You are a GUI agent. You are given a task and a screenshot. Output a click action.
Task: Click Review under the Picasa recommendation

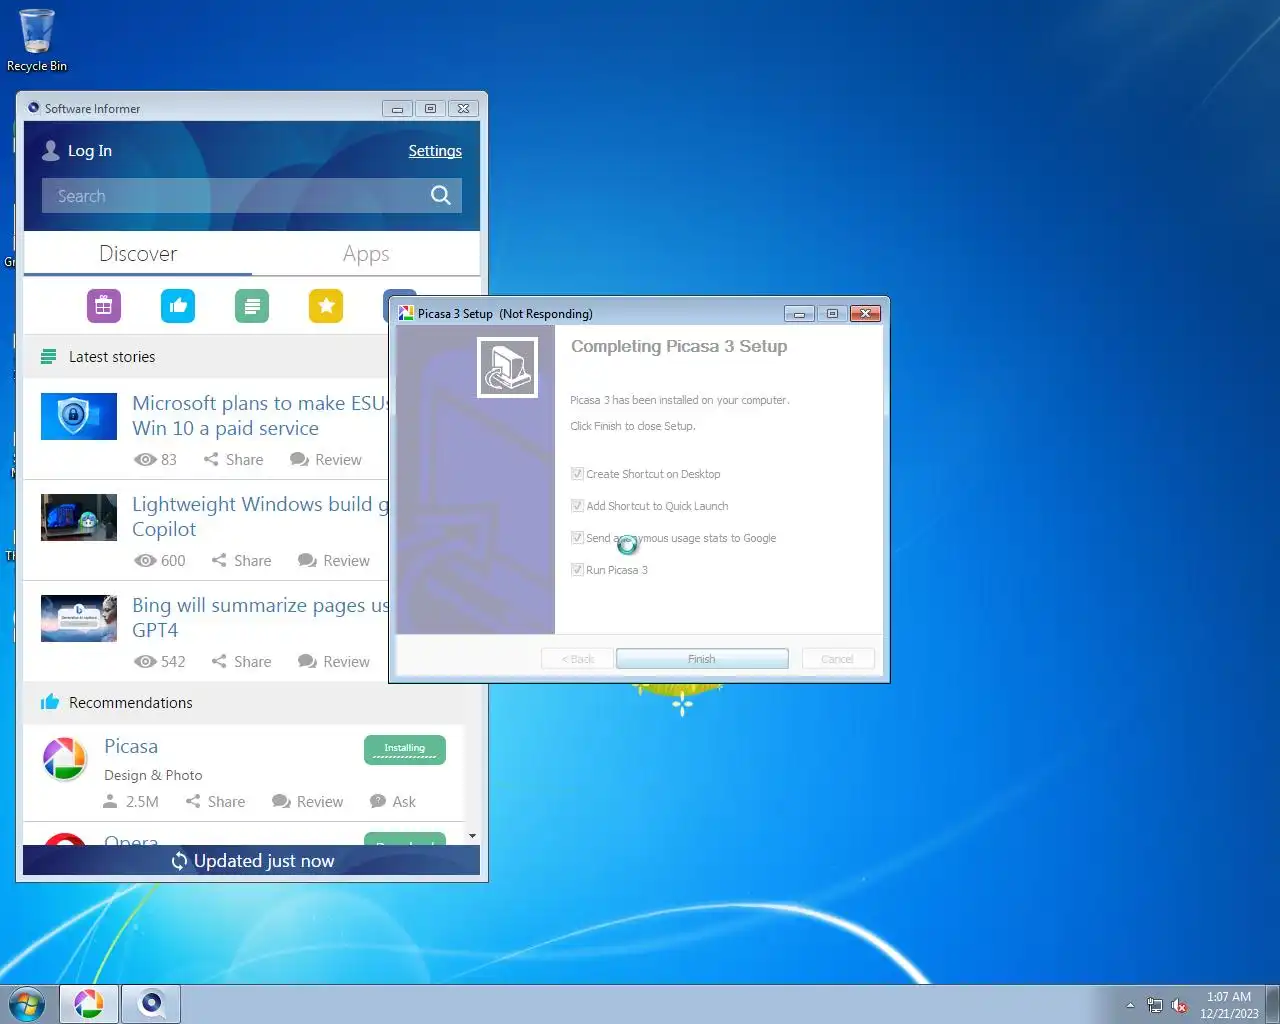coord(308,802)
